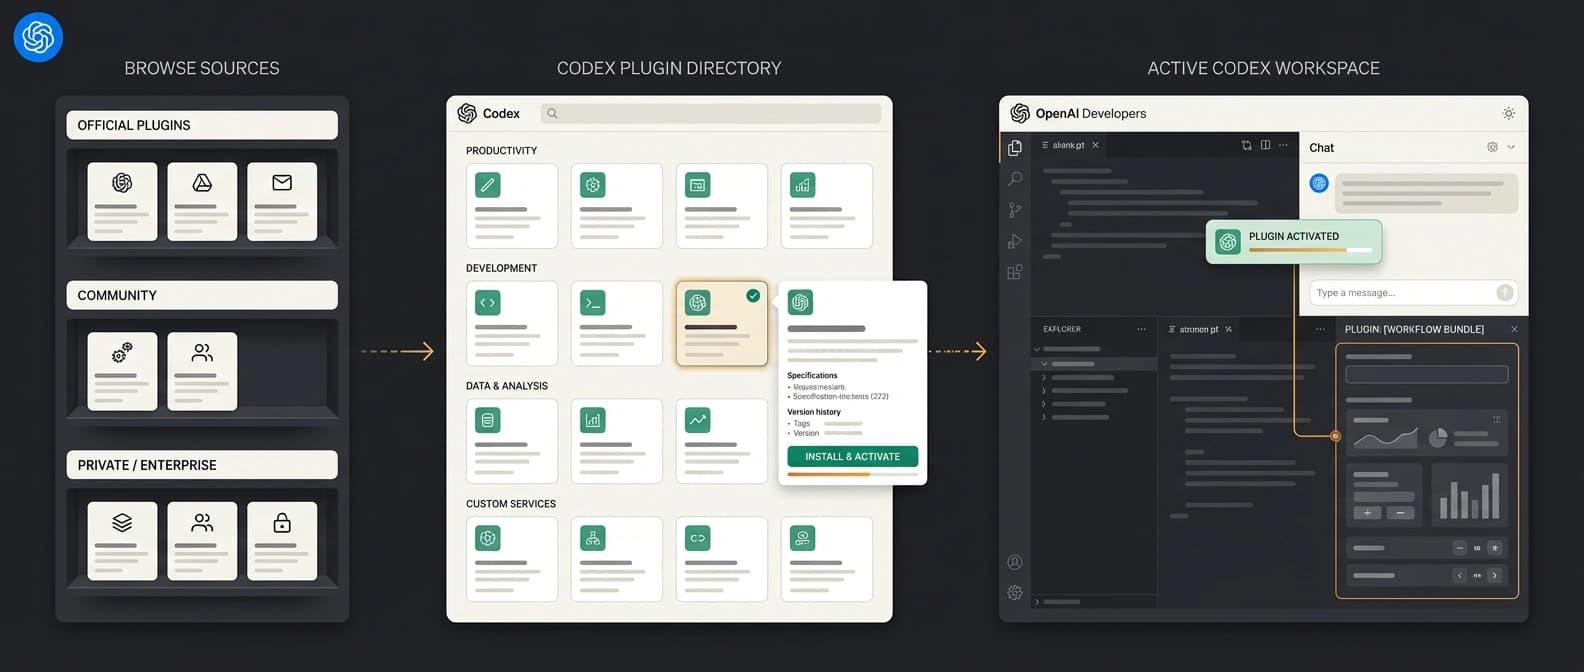Screen dimensions: 1584x672
Task: Close the Plugin Workflow Bundle panel
Action: pos(1514,329)
